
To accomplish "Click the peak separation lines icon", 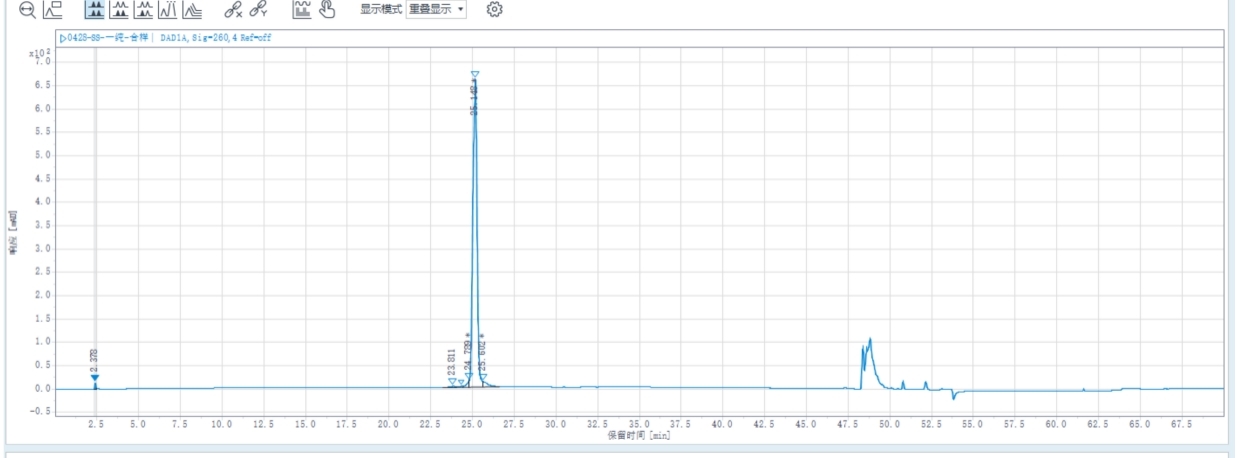I will [x=167, y=10].
